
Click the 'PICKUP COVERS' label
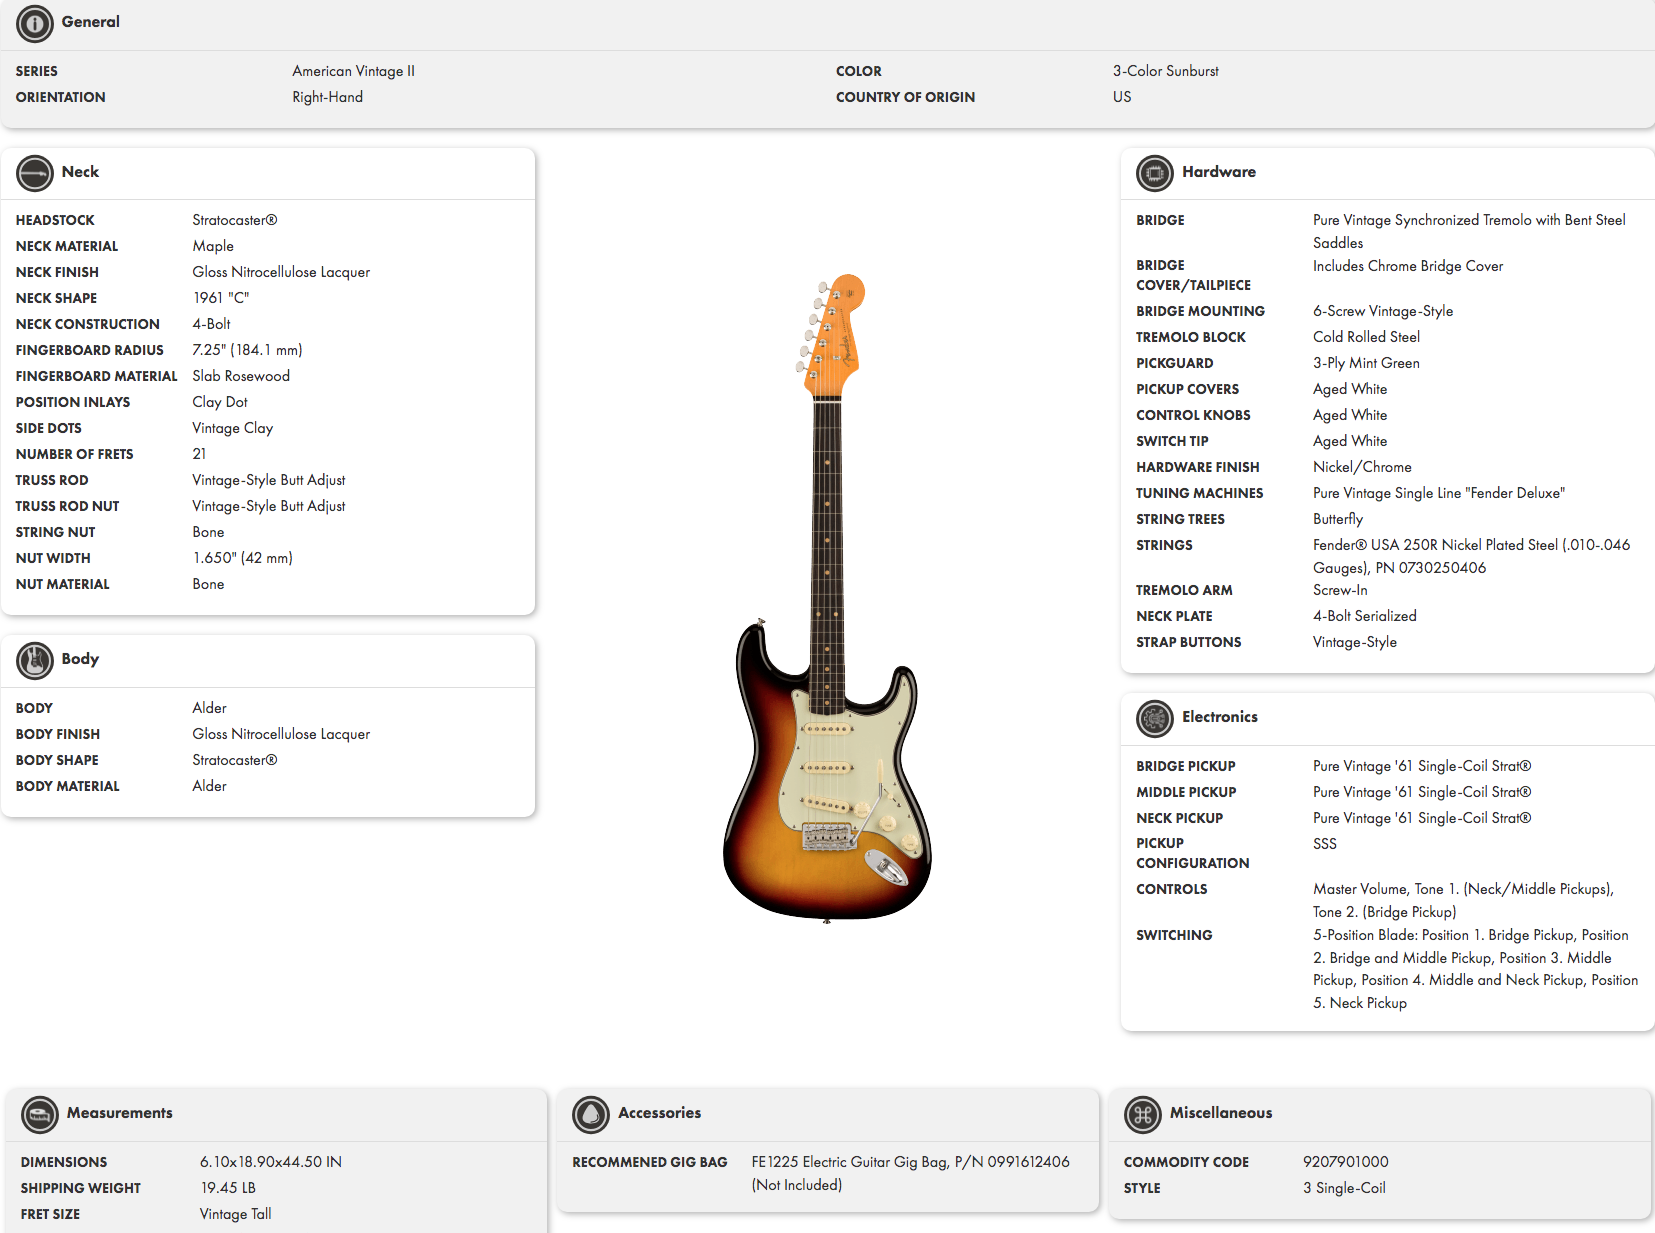pos(1187,389)
